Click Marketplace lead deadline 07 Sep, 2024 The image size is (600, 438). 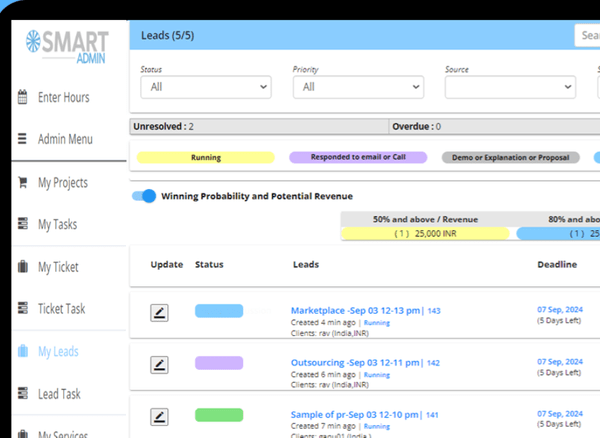tap(560, 309)
